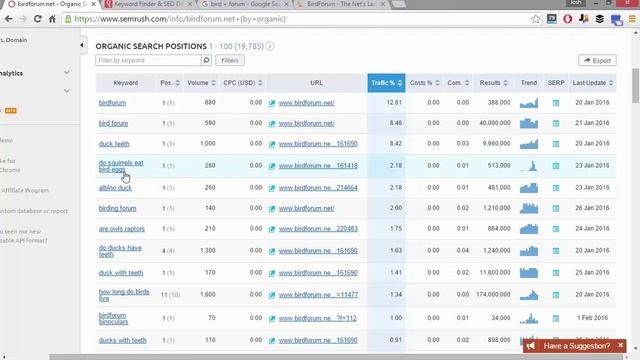Expand the Analytics sidebar section chevron
Viewport: 640px width, 360px height.
tap(67, 73)
